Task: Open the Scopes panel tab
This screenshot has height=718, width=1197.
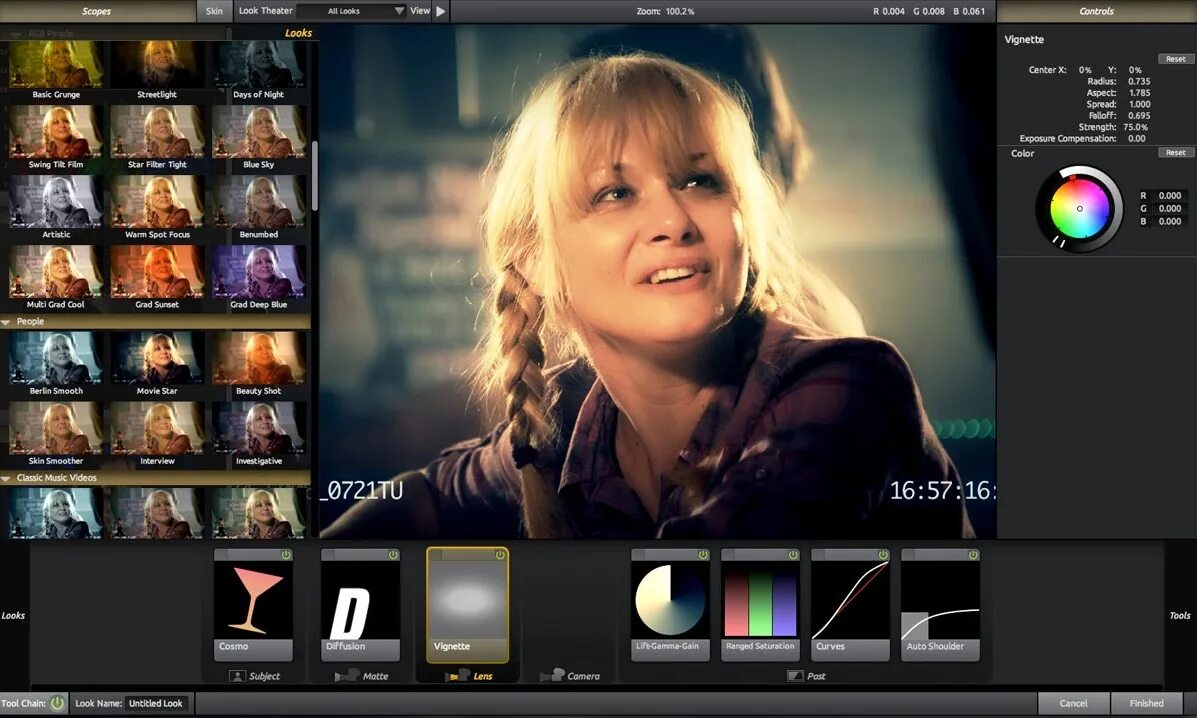Action: [x=97, y=11]
